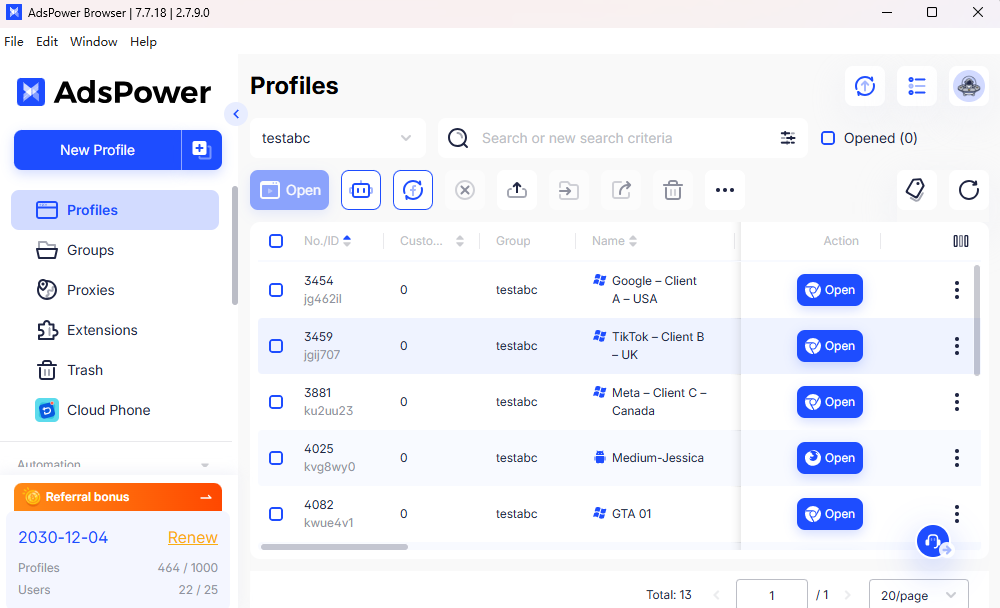Open the 20/page pagination dropdown

coord(918,595)
